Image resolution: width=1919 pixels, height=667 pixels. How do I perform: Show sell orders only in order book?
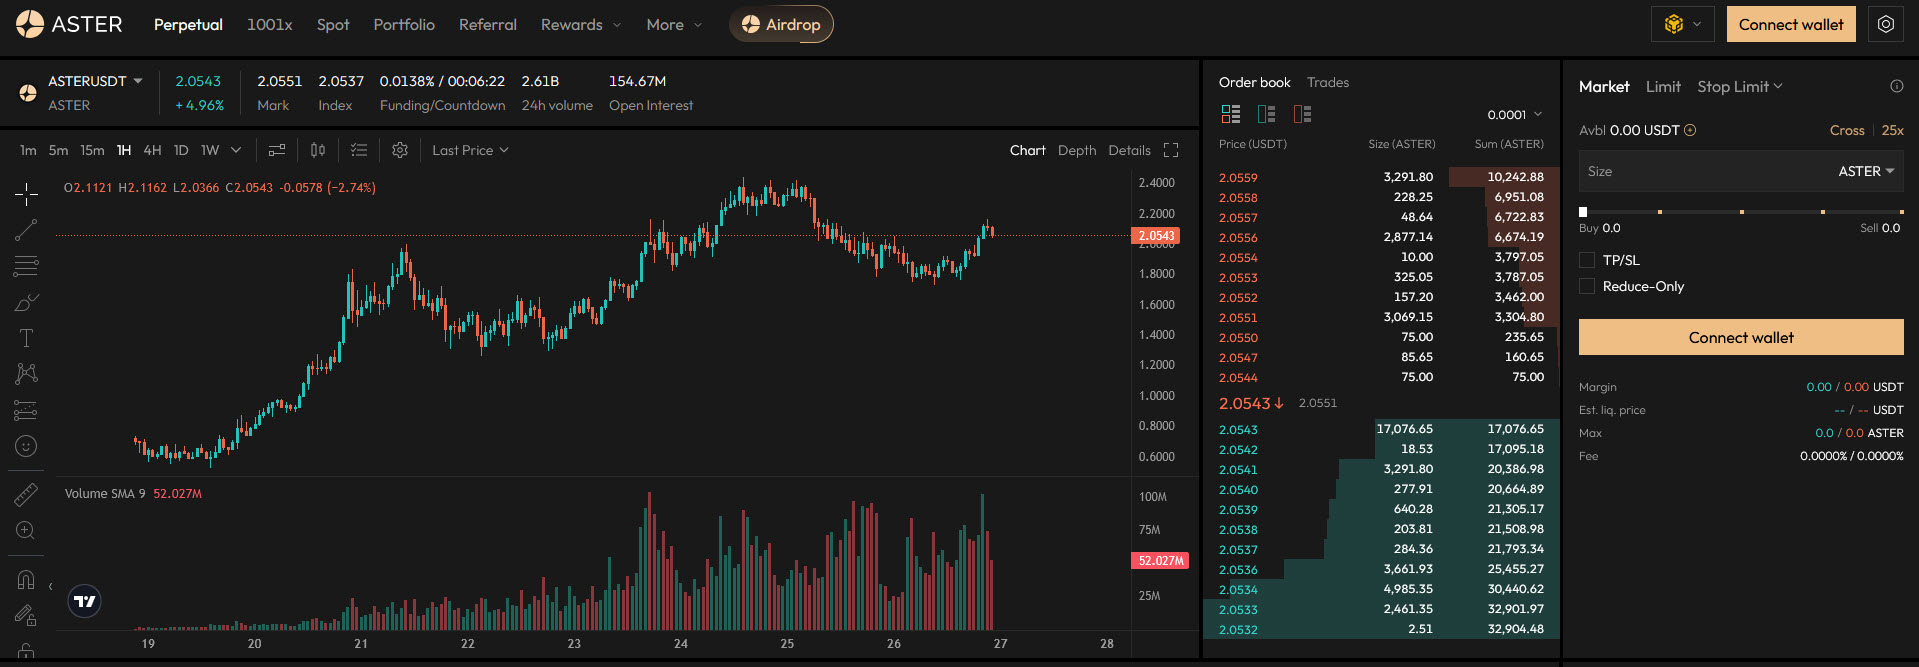1302,114
